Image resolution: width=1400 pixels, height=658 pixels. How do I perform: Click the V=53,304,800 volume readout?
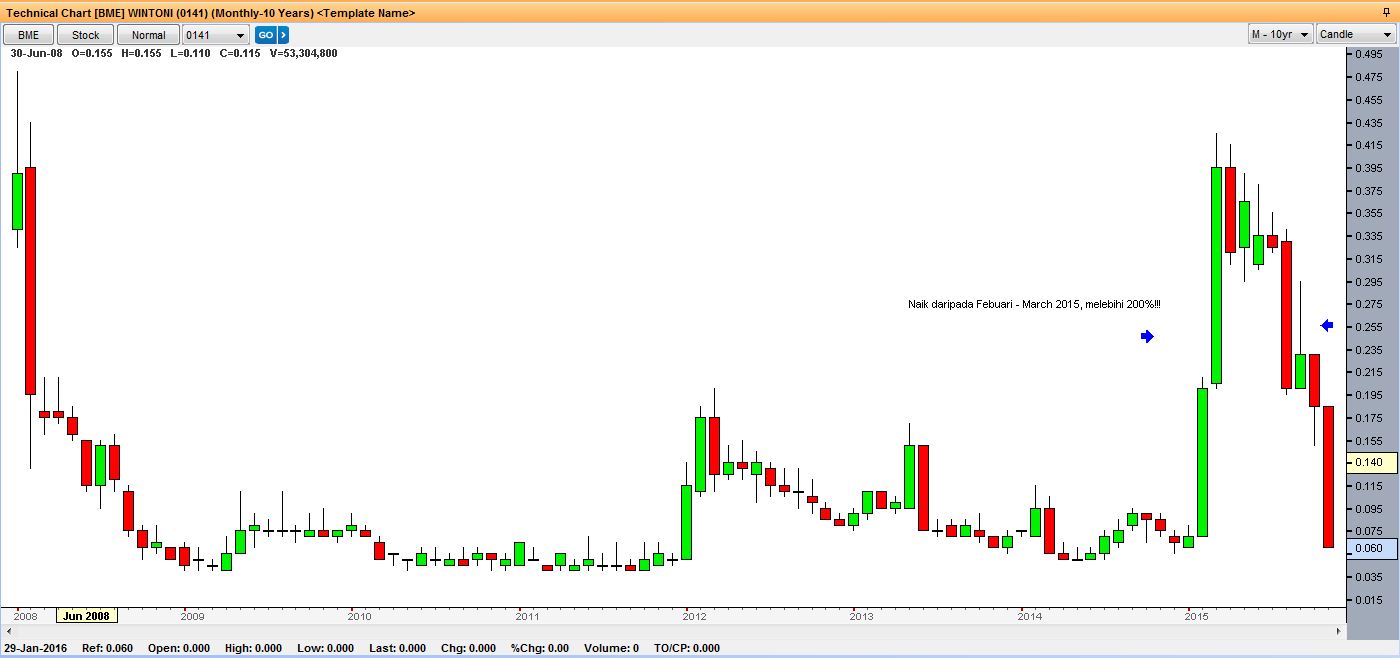tap(303, 53)
